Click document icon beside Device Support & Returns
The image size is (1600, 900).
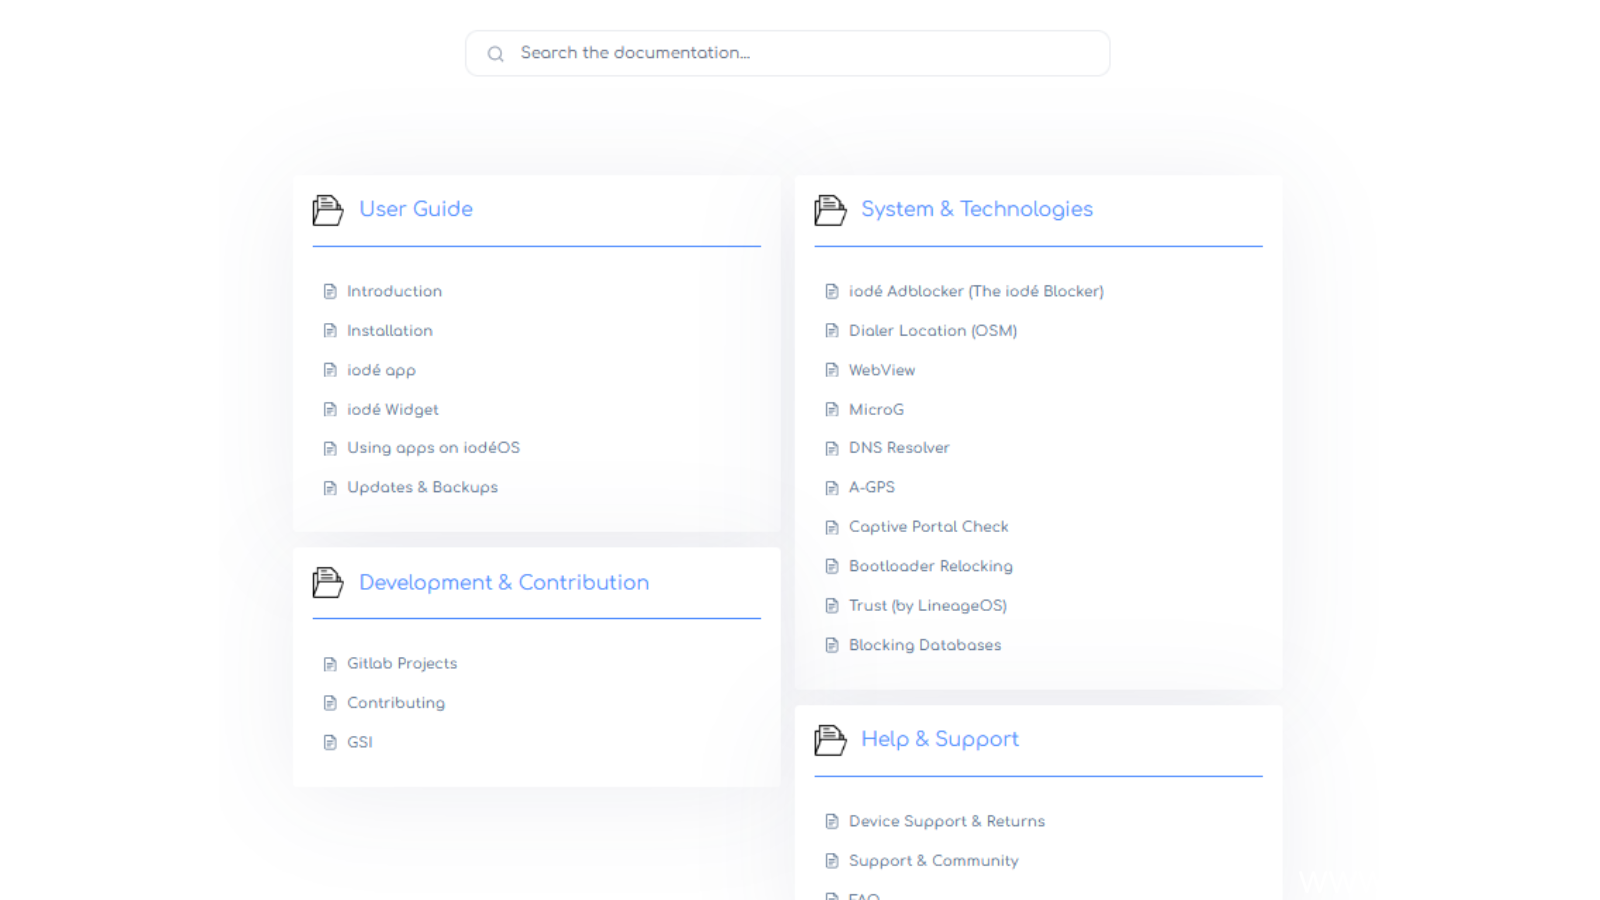click(832, 822)
